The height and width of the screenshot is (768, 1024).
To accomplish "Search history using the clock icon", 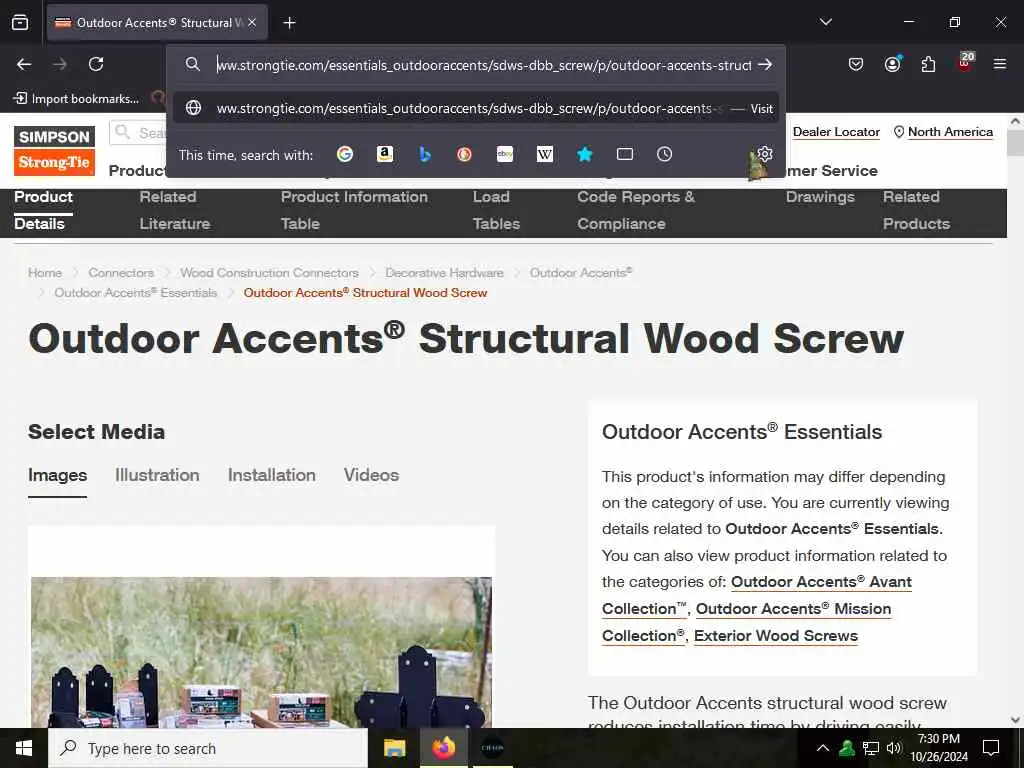I will (x=664, y=154).
